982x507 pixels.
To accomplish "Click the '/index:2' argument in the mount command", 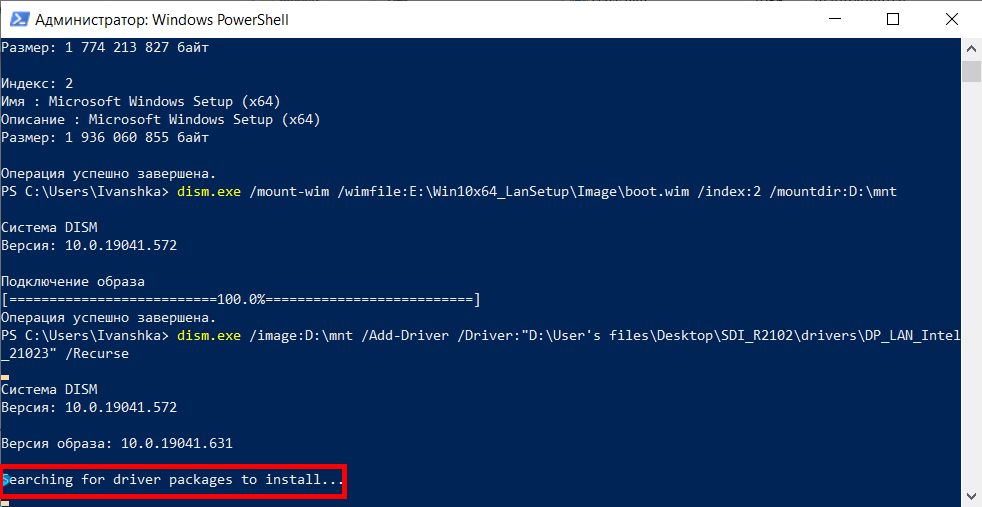I will click(x=729, y=192).
